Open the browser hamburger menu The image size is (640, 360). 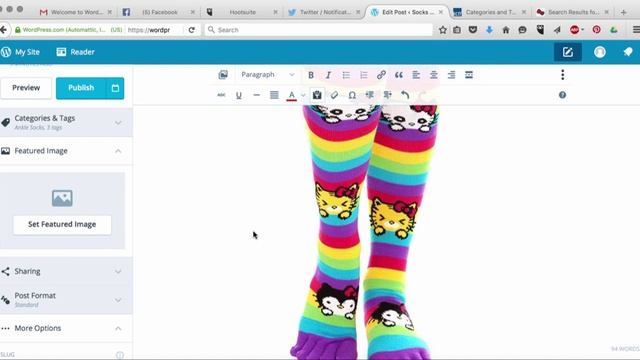point(636,30)
